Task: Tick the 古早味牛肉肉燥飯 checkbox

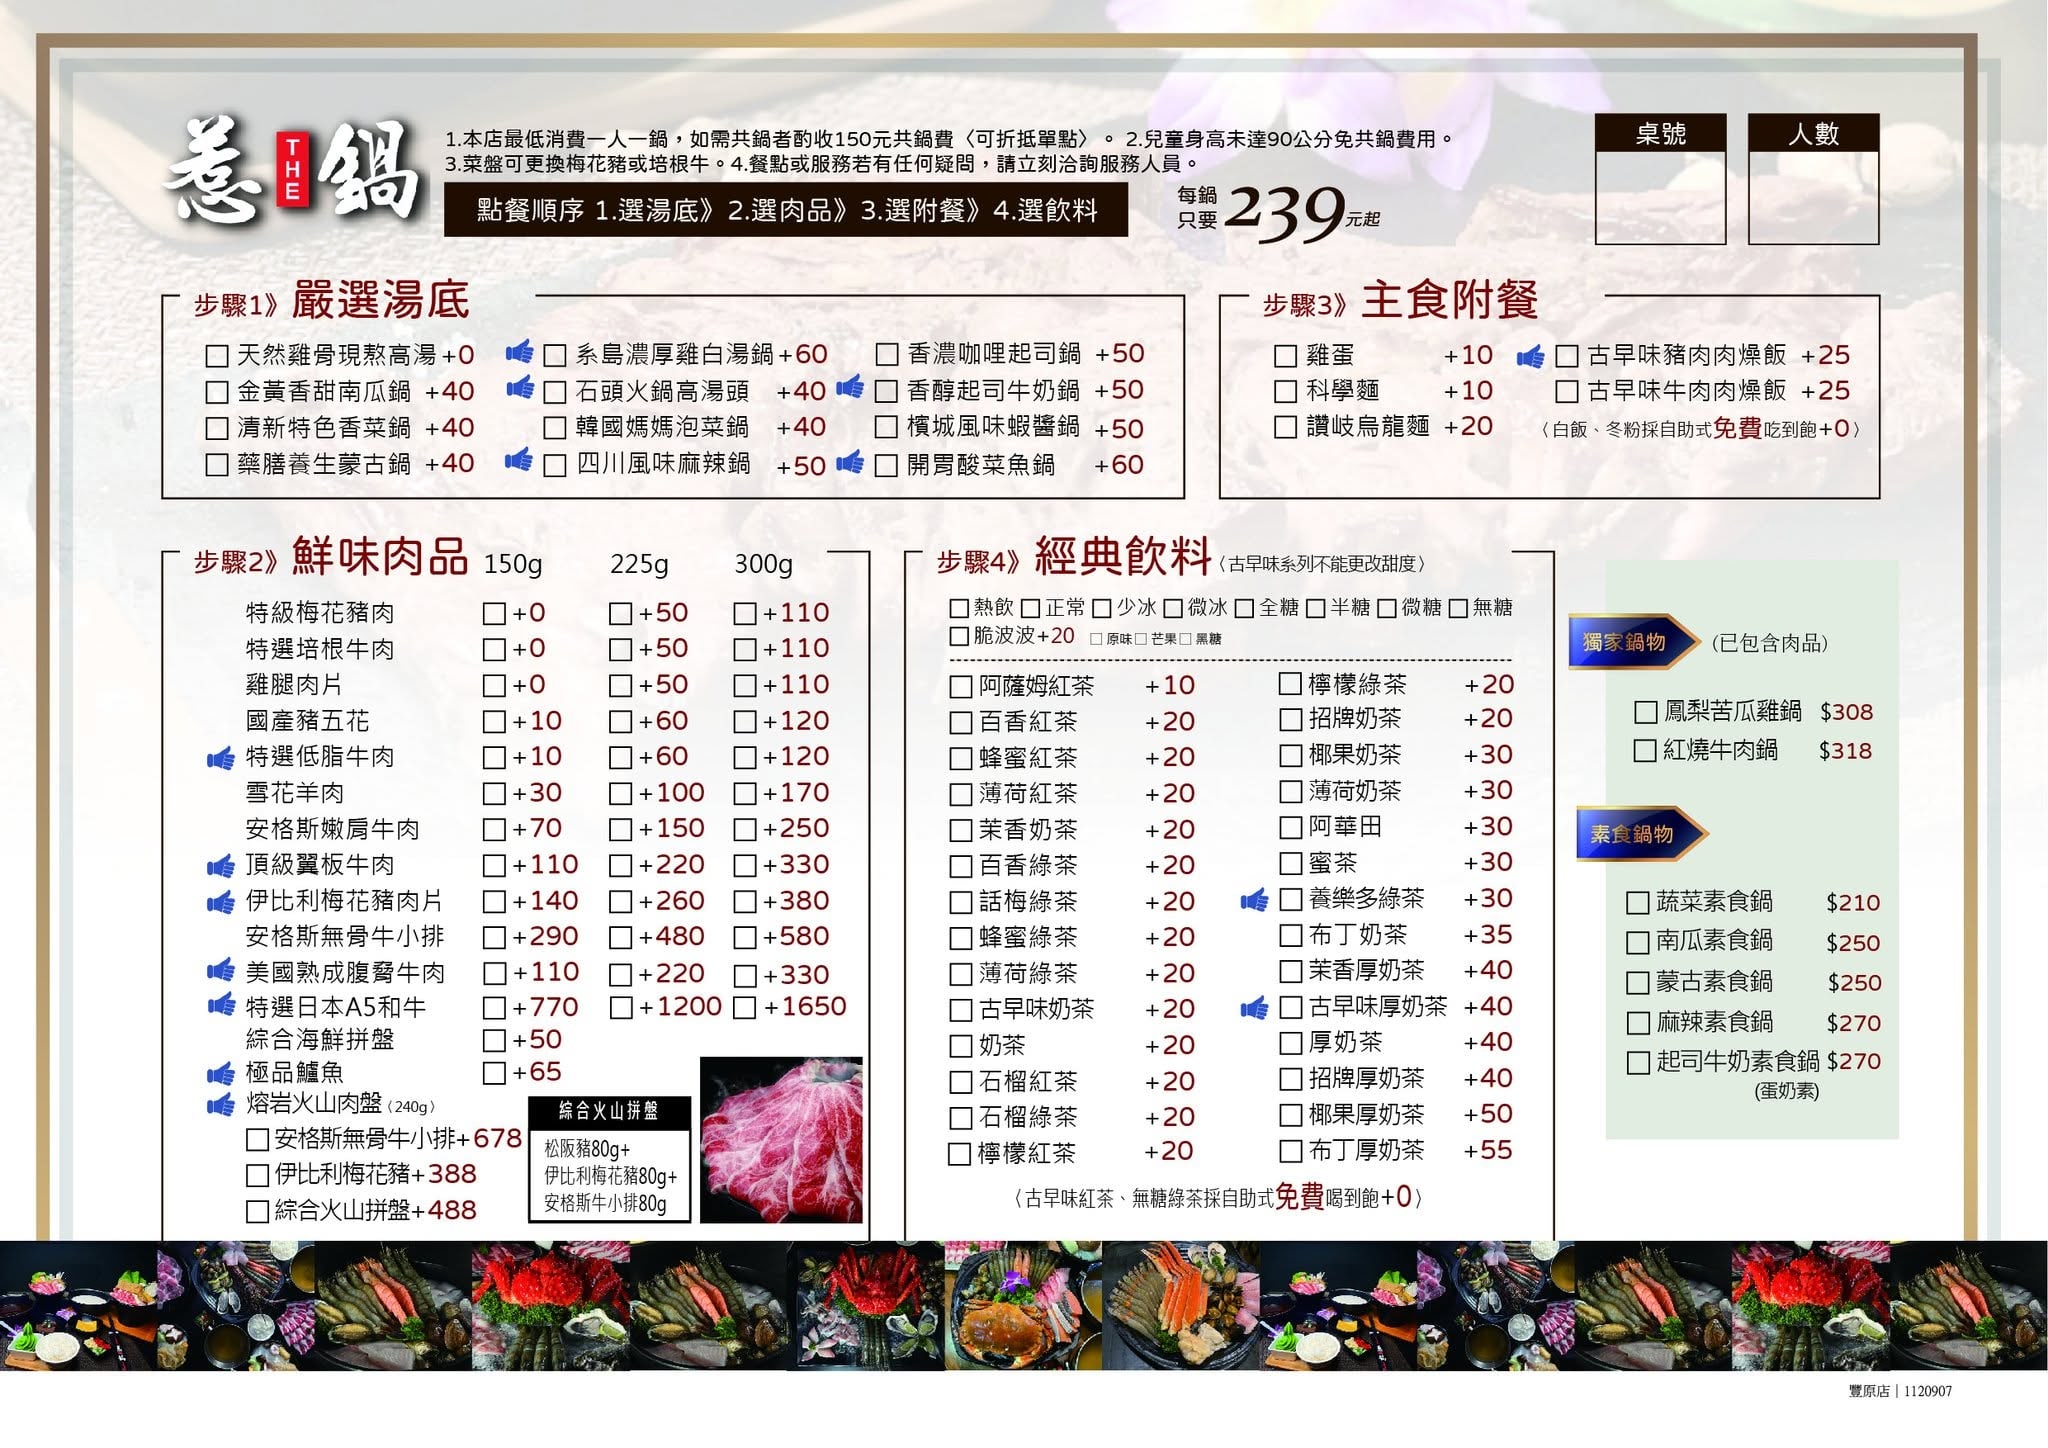Action: point(1567,392)
